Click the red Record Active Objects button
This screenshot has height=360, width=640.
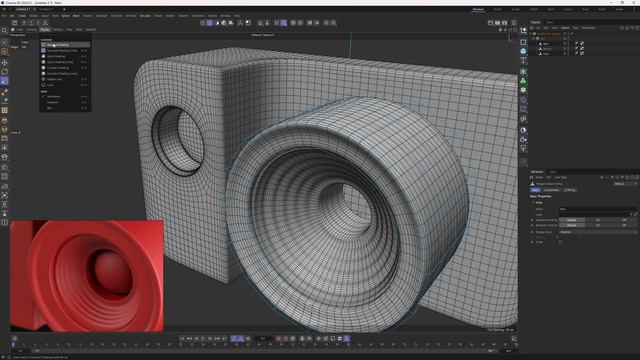(x=278, y=338)
